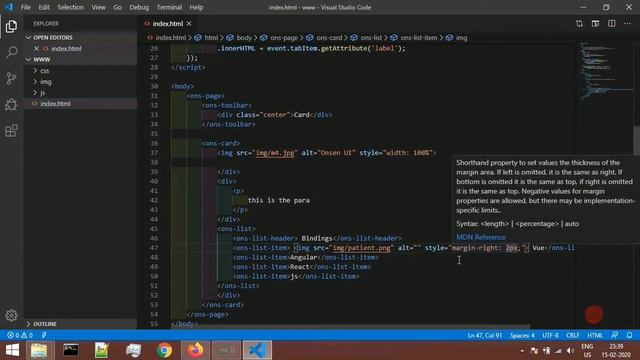Viewport: 640px width, 360px height.
Task: Open the View menu
Action: pos(98,7)
